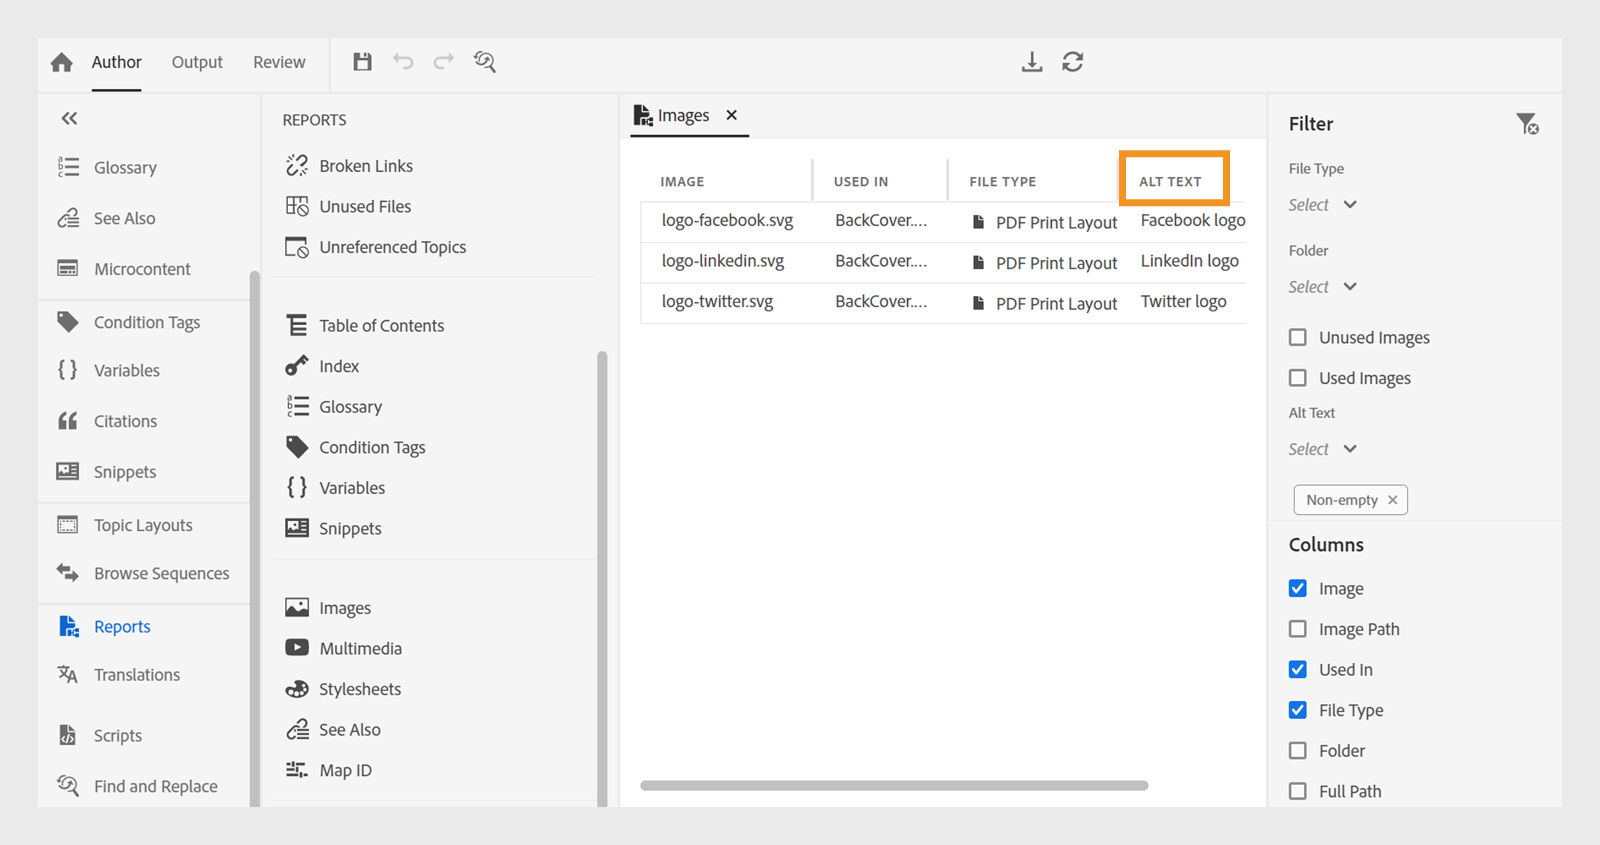Save the project with the disk icon

[362, 62]
